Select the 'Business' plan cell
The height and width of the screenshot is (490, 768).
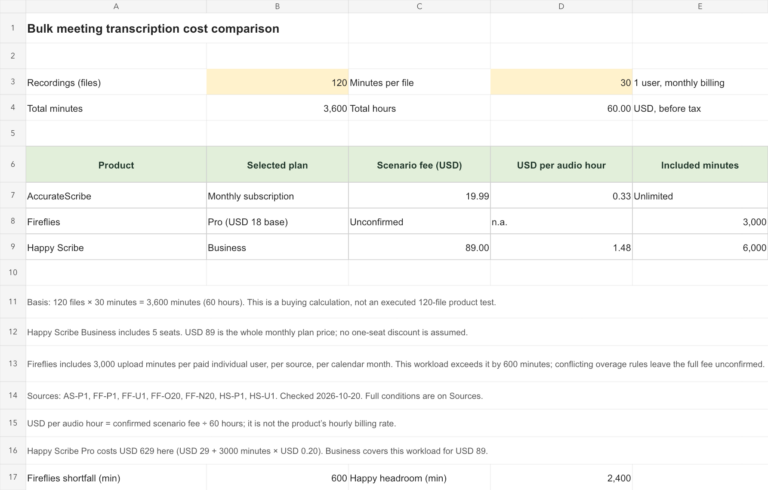(277, 247)
